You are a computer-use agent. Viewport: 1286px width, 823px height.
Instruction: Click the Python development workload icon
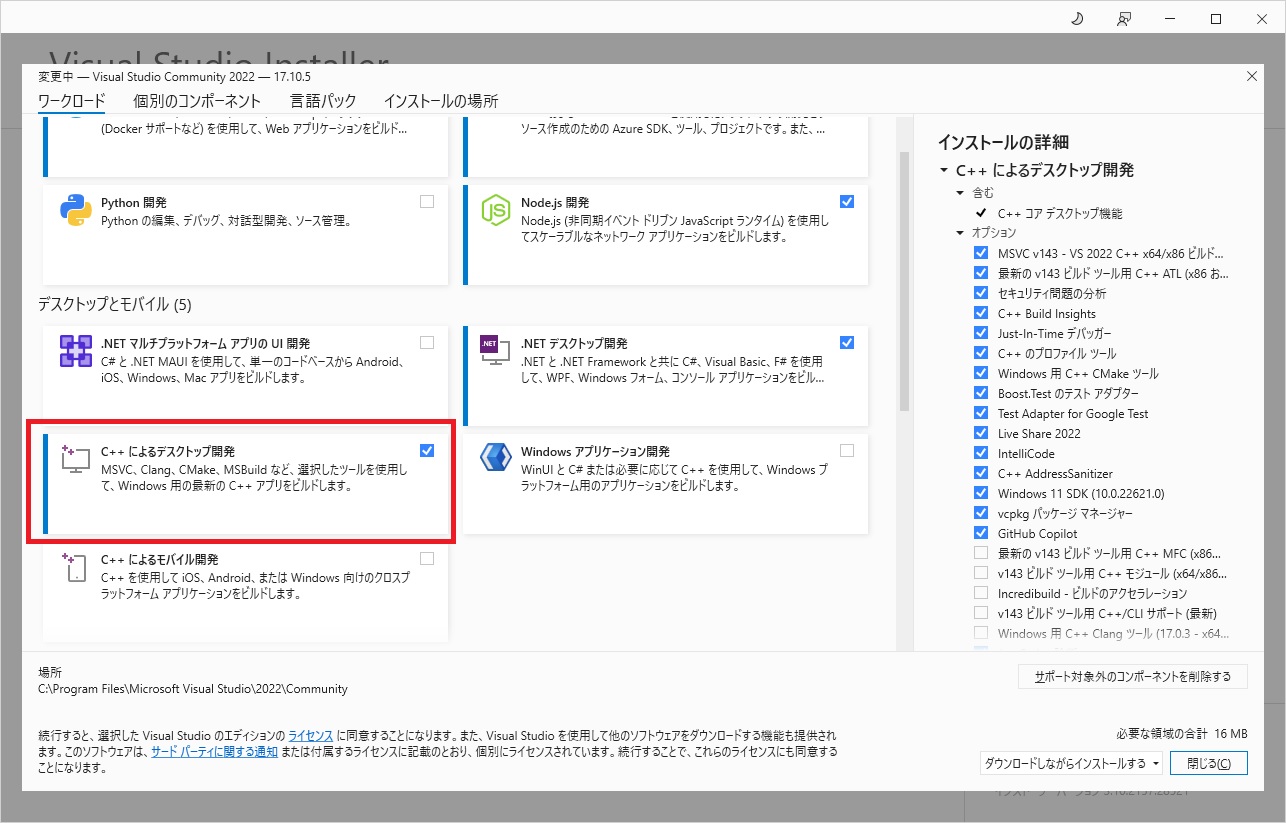76,210
